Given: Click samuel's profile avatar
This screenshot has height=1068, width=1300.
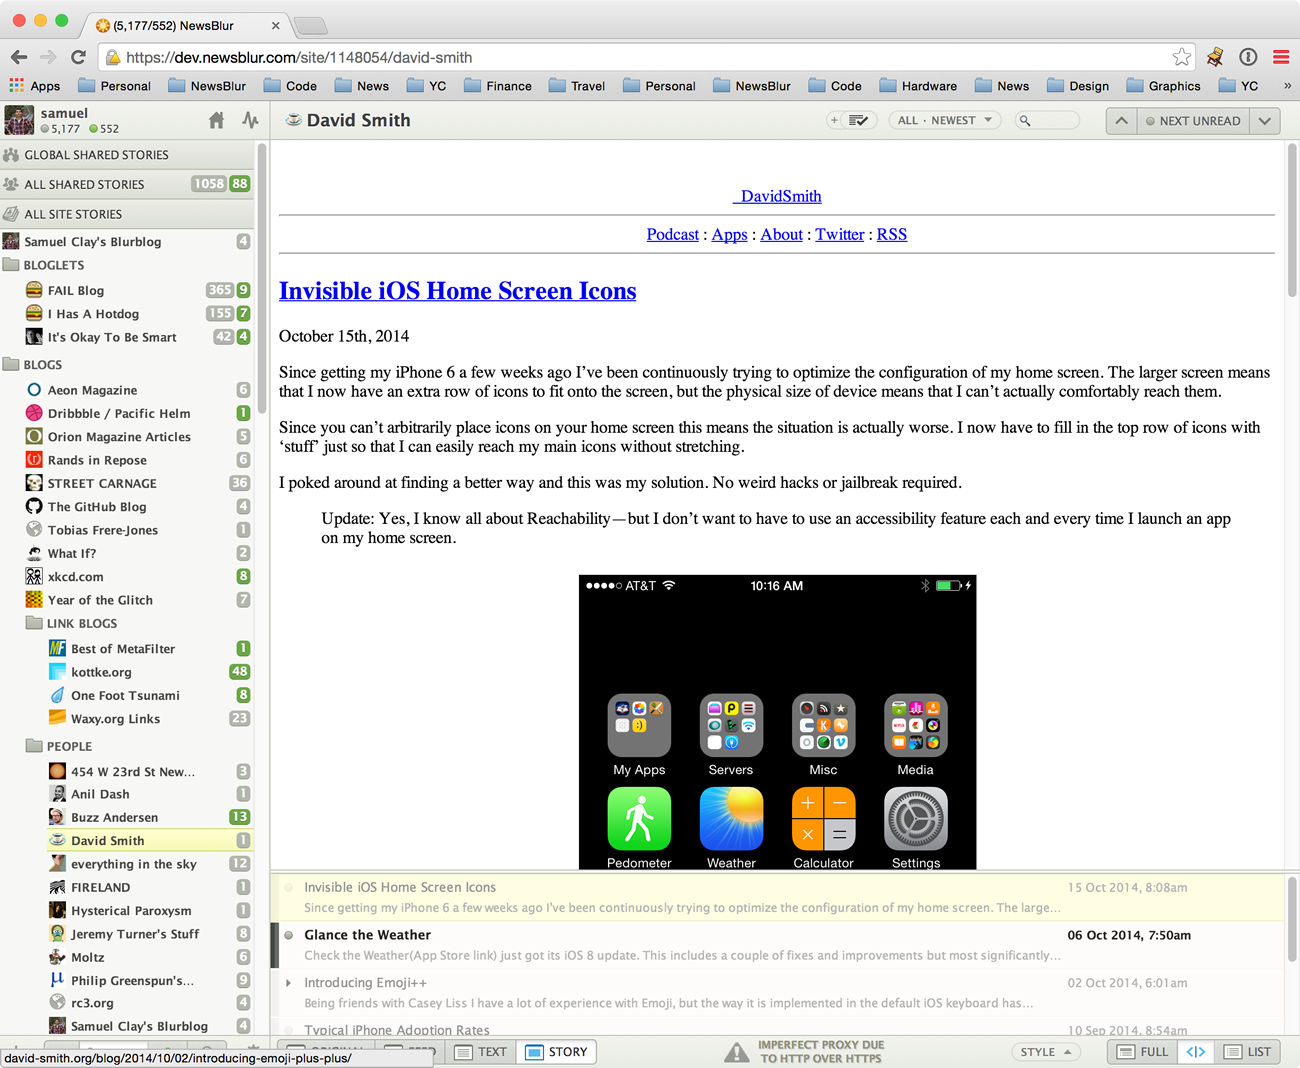Looking at the screenshot, I should tap(19, 120).
